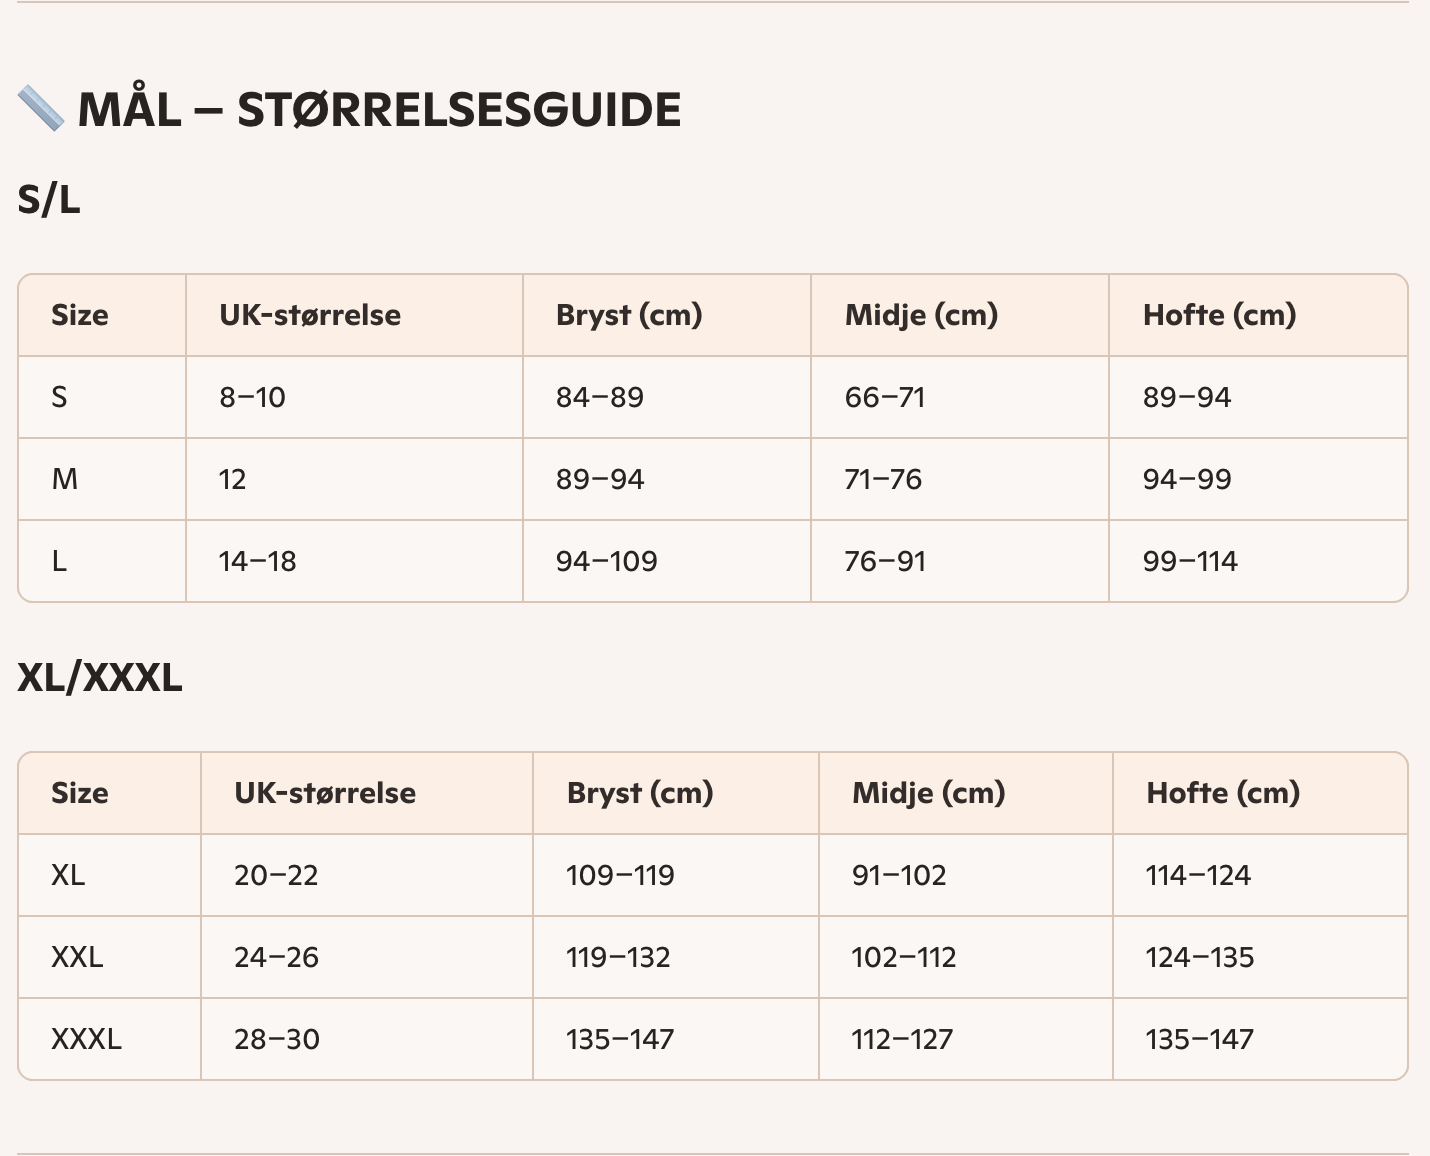The height and width of the screenshot is (1156, 1430).
Task: Click Midje (cm) header in XL/XXXL table
Action: pyautogui.click(x=928, y=793)
